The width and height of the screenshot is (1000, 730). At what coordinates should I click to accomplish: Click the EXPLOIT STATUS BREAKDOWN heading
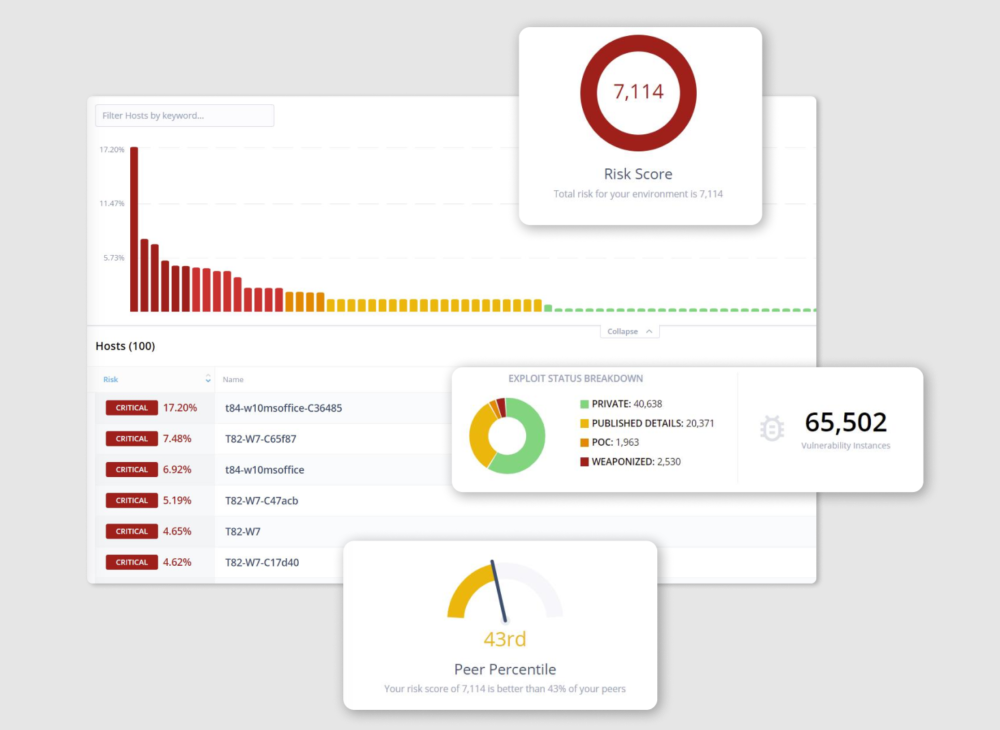point(575,379)
